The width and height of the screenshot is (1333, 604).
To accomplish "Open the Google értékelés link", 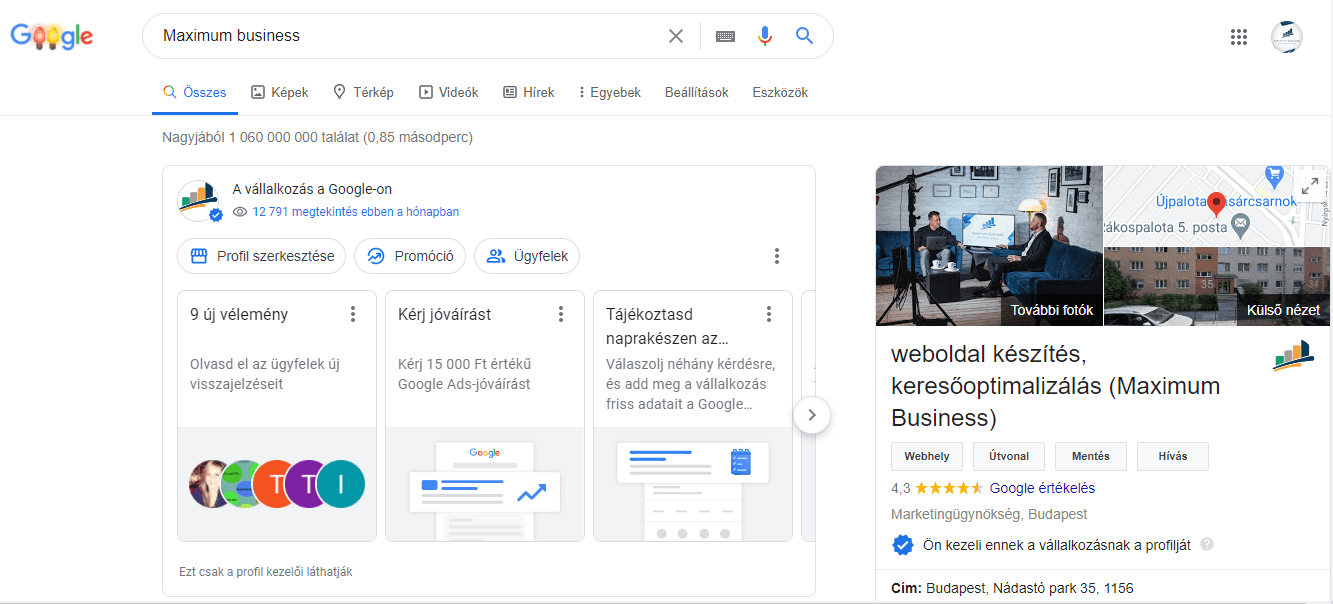I will click(1042, 488).
